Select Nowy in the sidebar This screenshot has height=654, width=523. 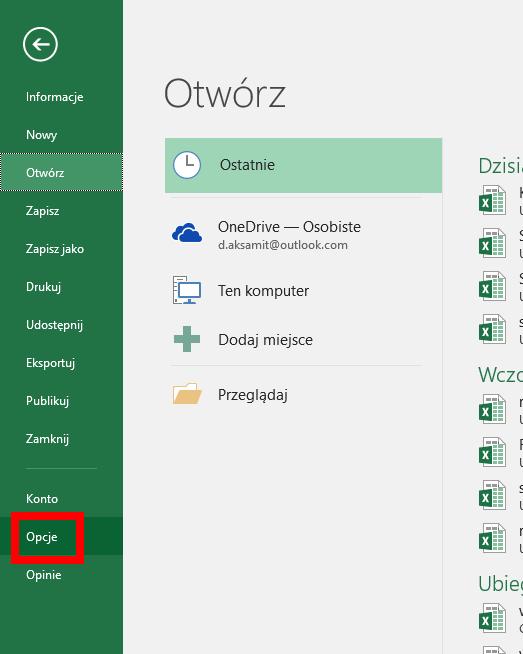[41, 135]
